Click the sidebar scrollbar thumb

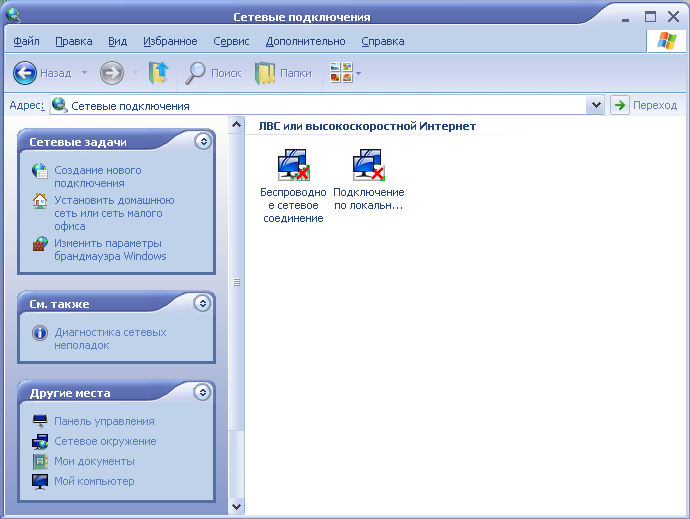236,282
